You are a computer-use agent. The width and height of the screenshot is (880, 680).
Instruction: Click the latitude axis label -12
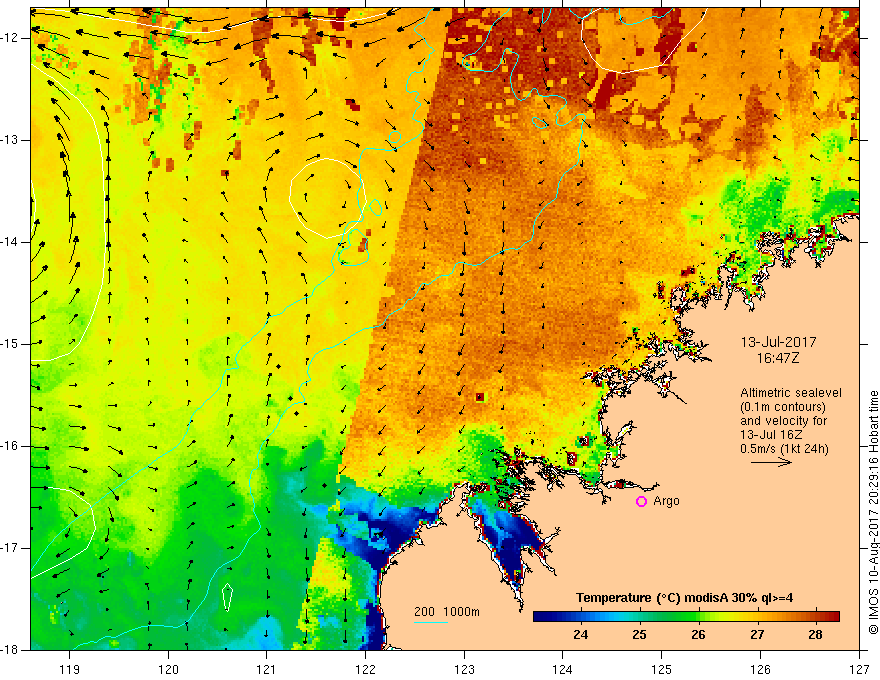point(10,38)
